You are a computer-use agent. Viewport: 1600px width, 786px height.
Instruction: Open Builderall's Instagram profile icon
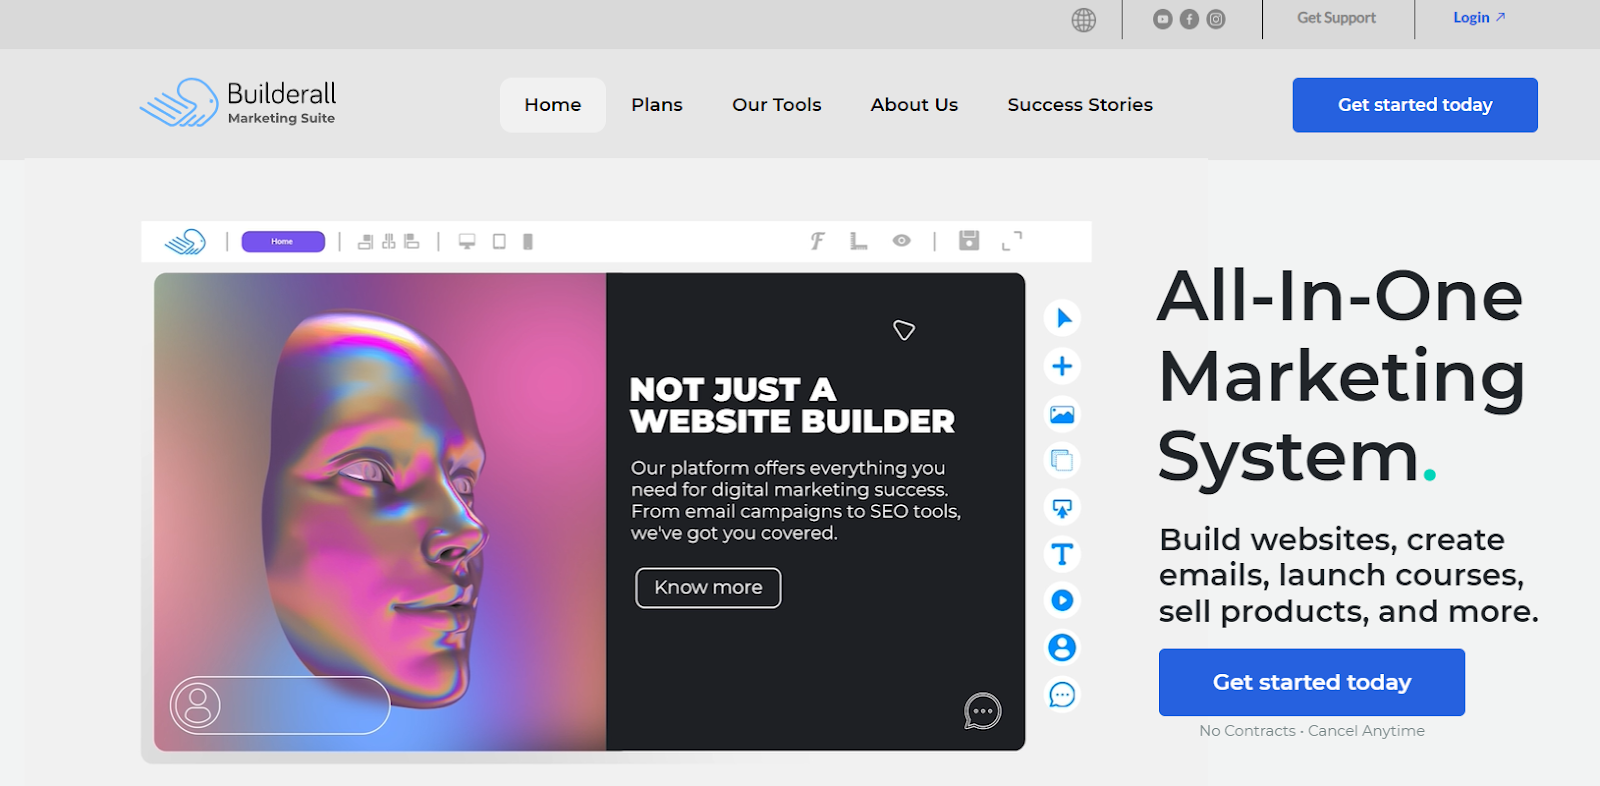pyautogui.click(x=1216, y=19)
